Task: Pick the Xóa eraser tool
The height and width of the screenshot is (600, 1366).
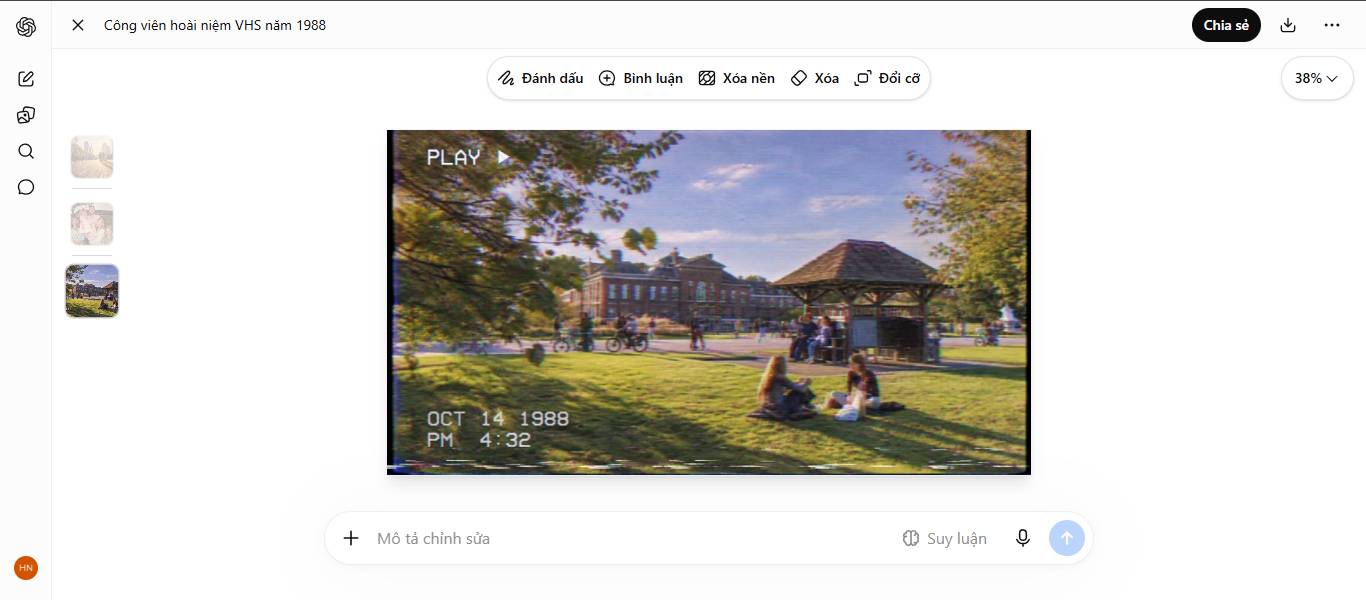Action: 815,78
